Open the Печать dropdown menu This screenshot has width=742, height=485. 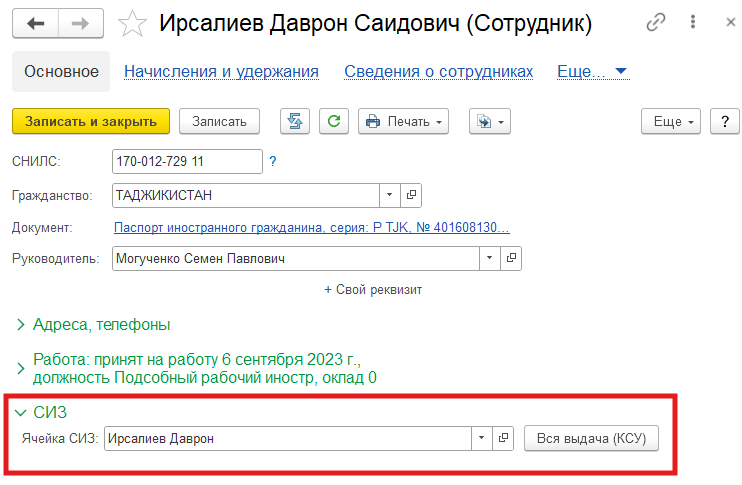tap(403, 122)
